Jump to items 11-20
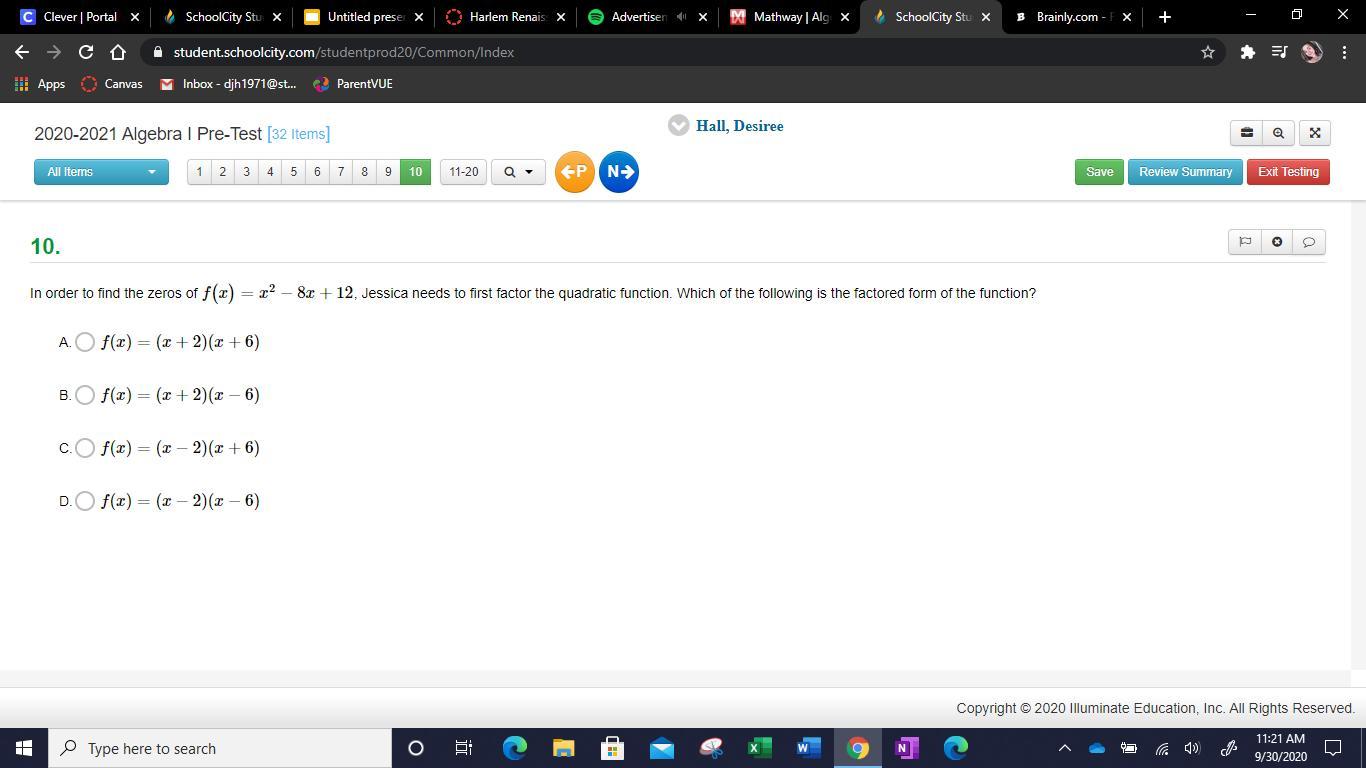Viewport: 1366px width, 768px height. click(x=463, y=172)
